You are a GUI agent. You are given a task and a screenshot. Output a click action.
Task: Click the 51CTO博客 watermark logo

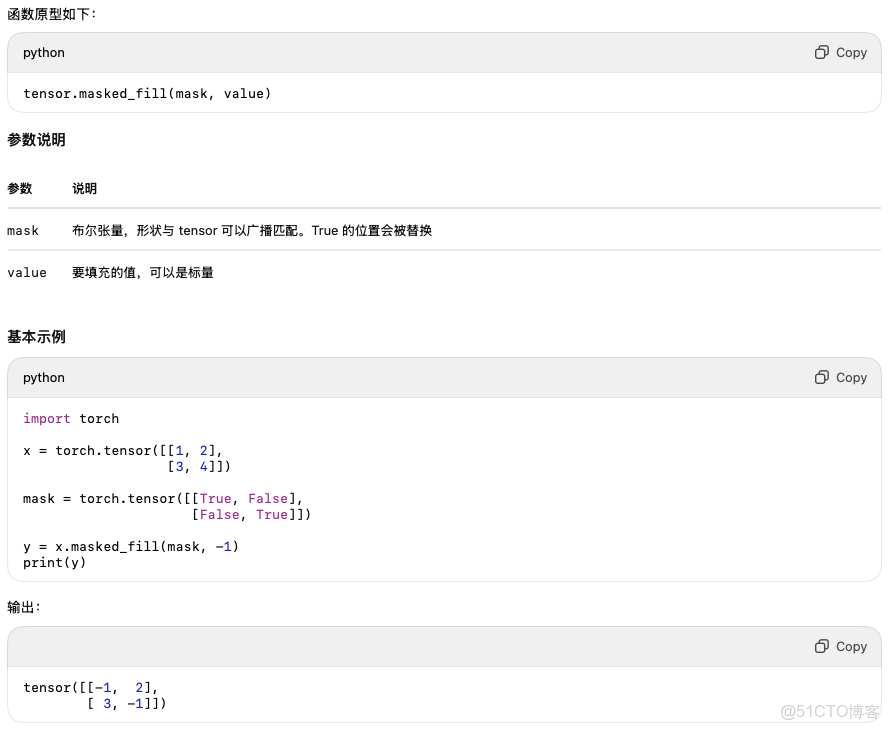(x=830, y=711)
